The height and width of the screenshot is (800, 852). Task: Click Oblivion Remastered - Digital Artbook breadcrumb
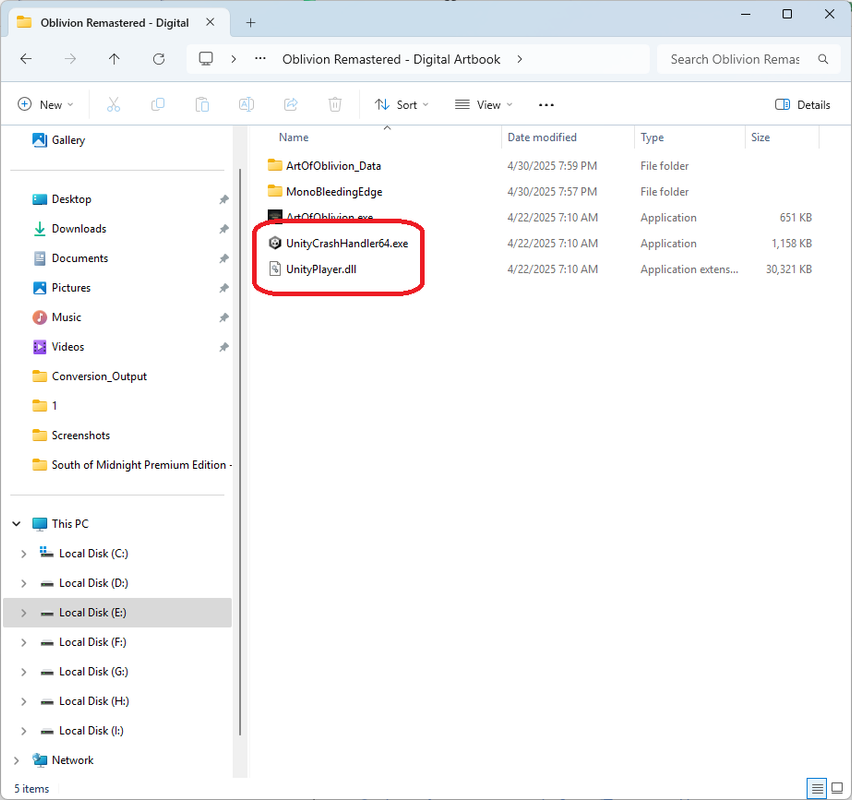point(391,59)
